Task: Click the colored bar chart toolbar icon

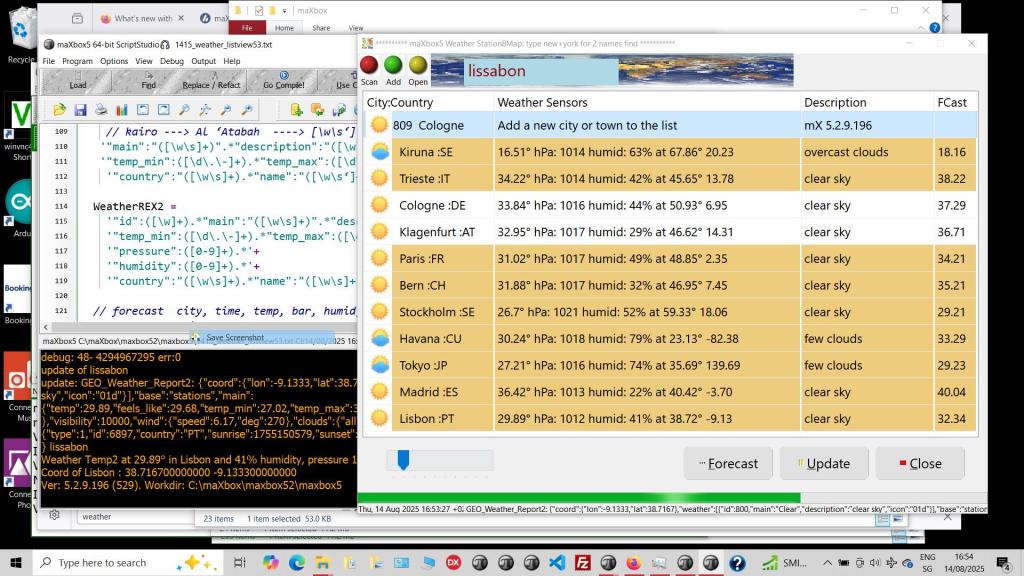Action: pyautogui.click(x=122, y=110)
